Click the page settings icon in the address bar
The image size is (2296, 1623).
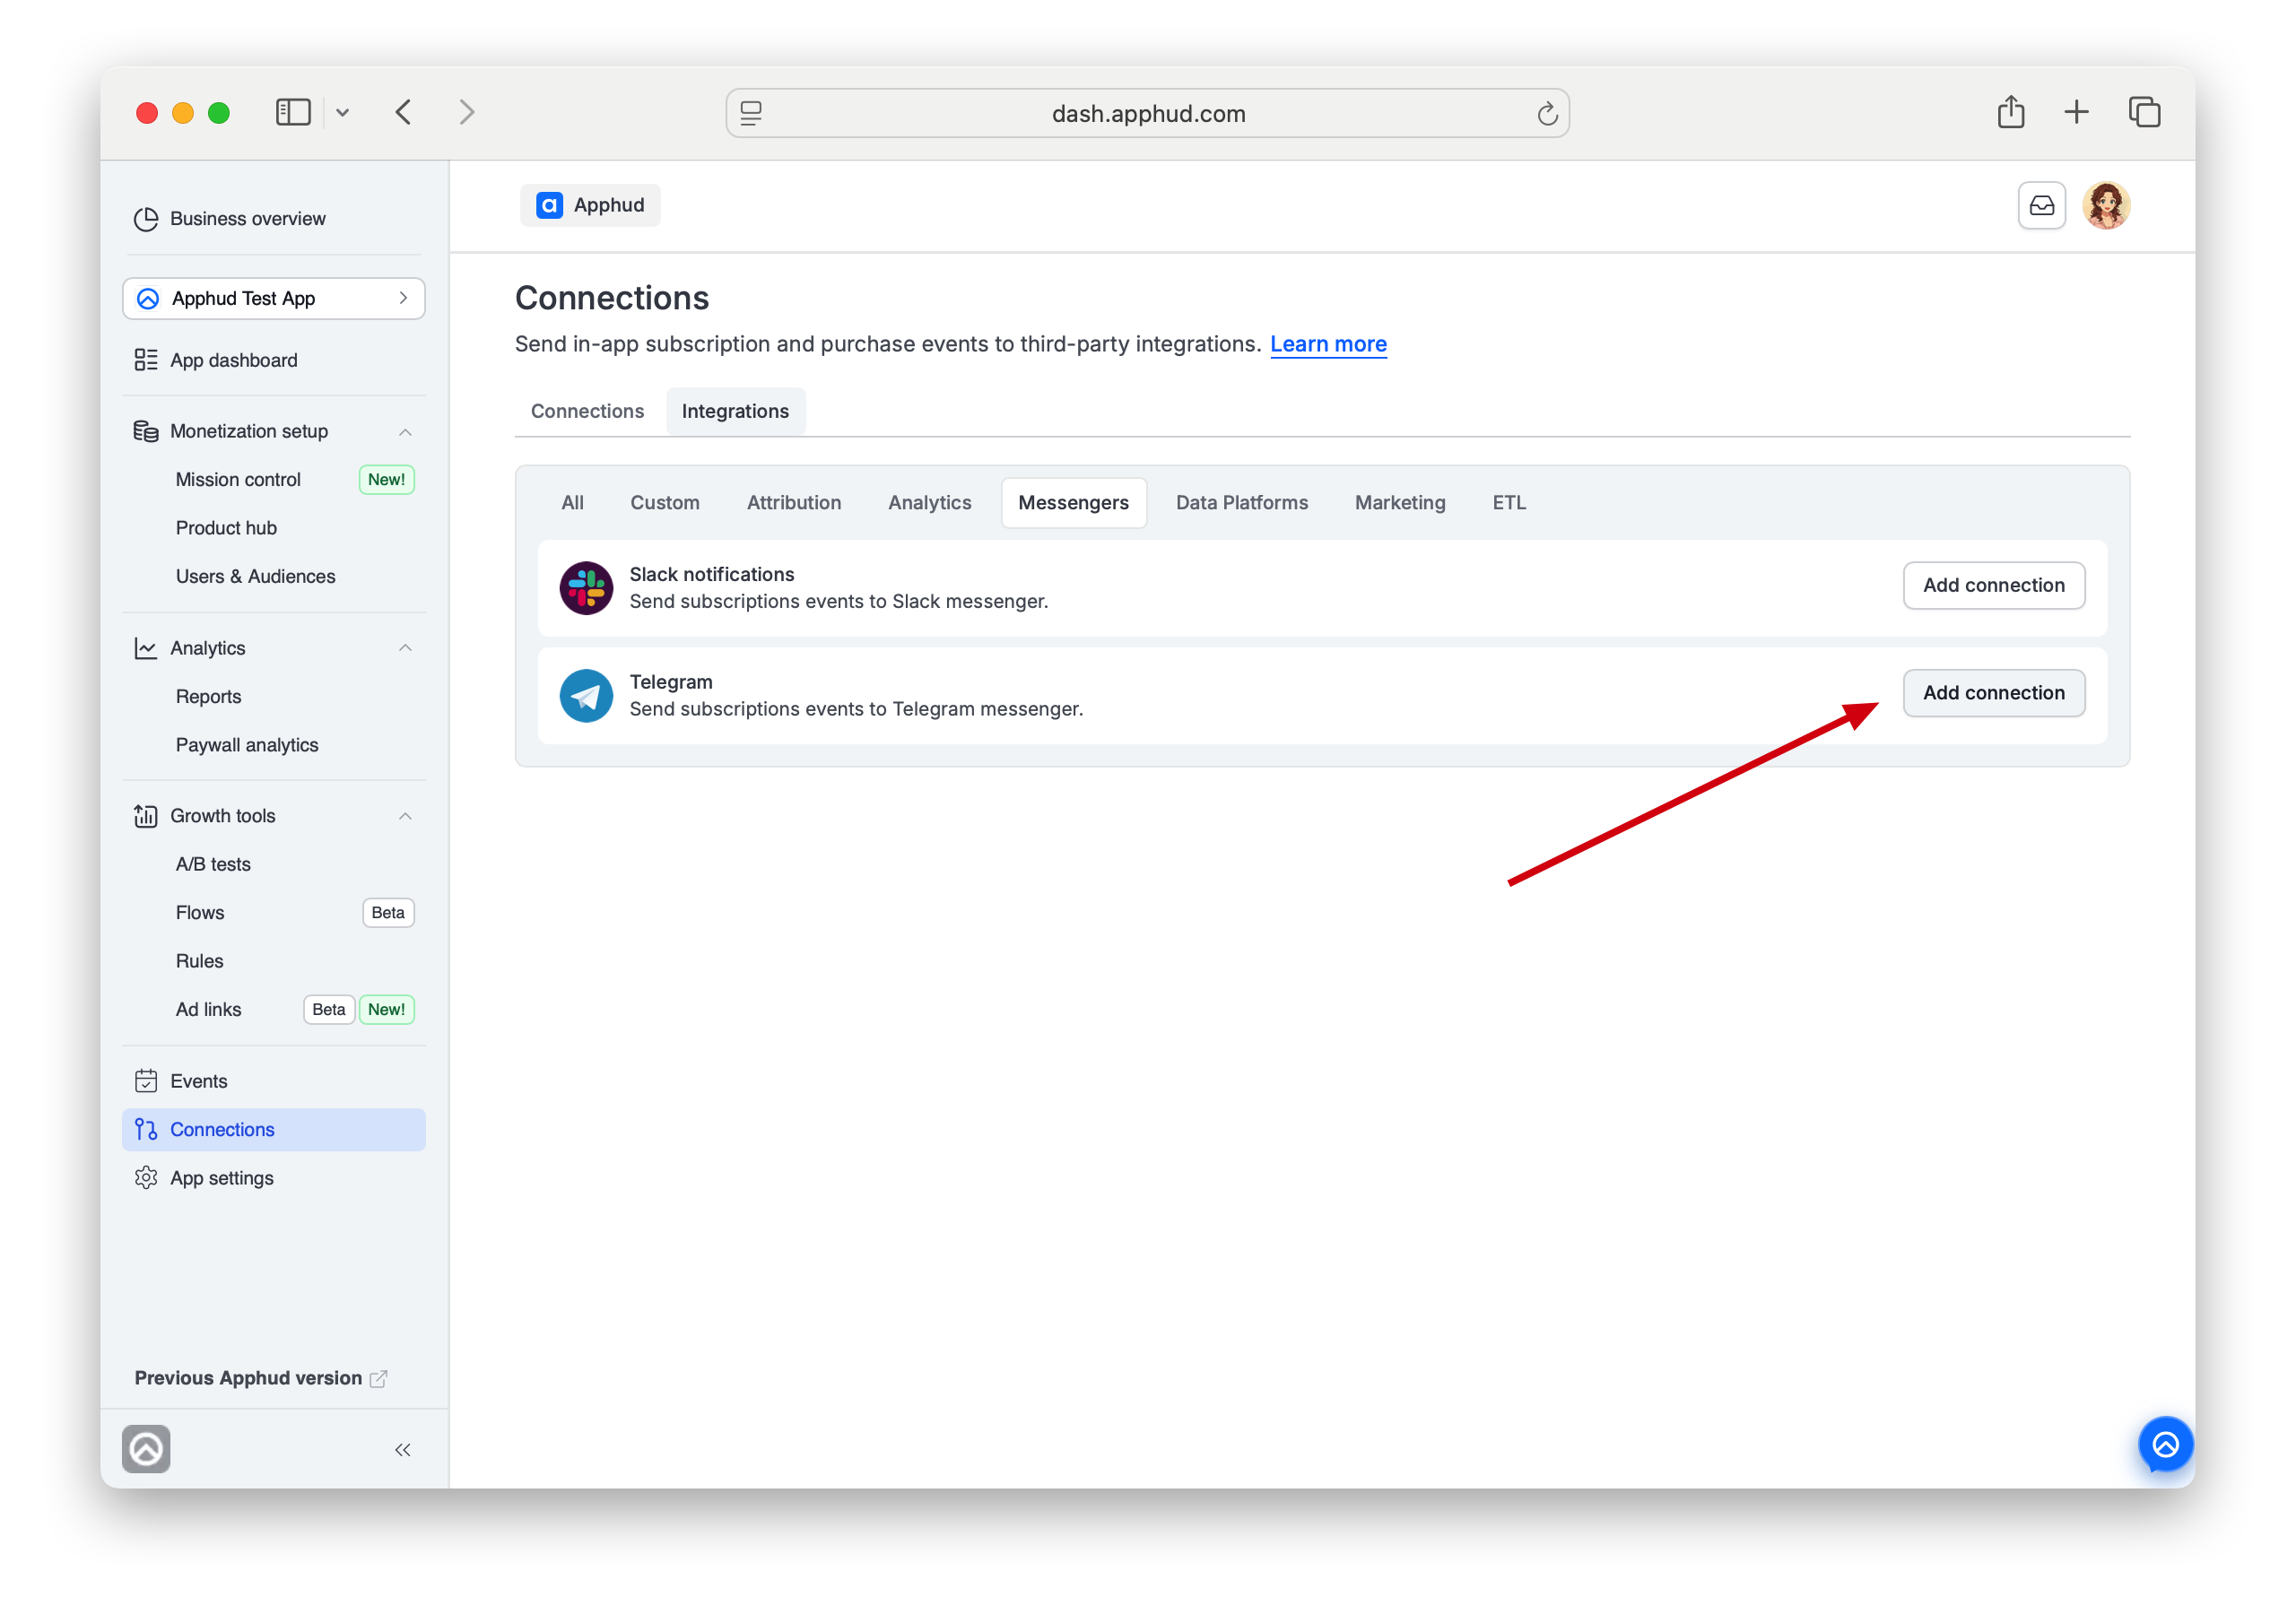click(x=751, y=114)
